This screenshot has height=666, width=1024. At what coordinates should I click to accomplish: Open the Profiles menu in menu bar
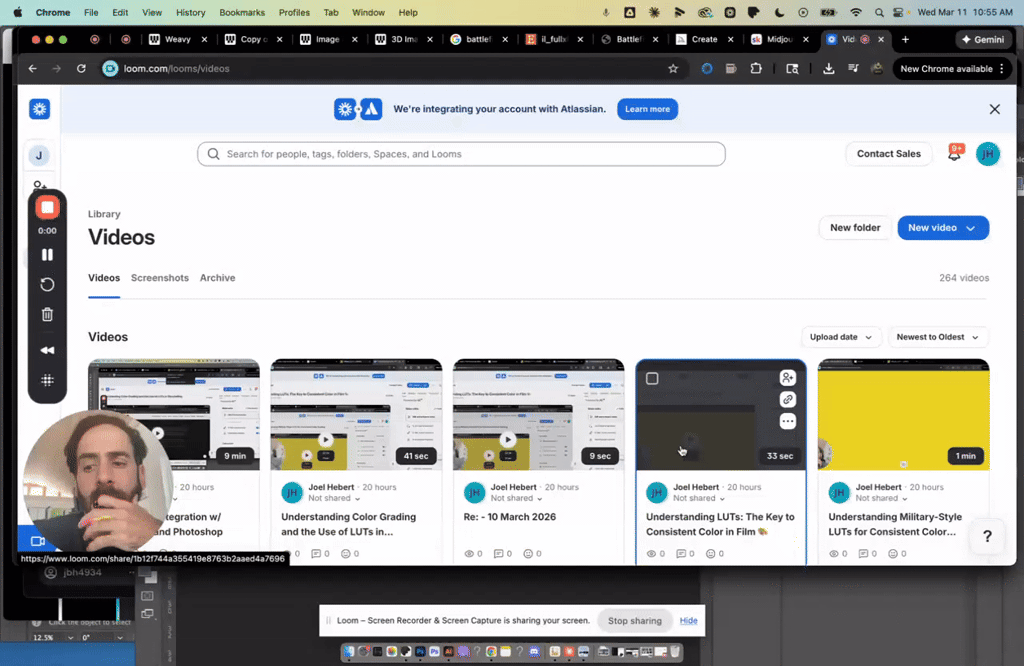(294, 12)
